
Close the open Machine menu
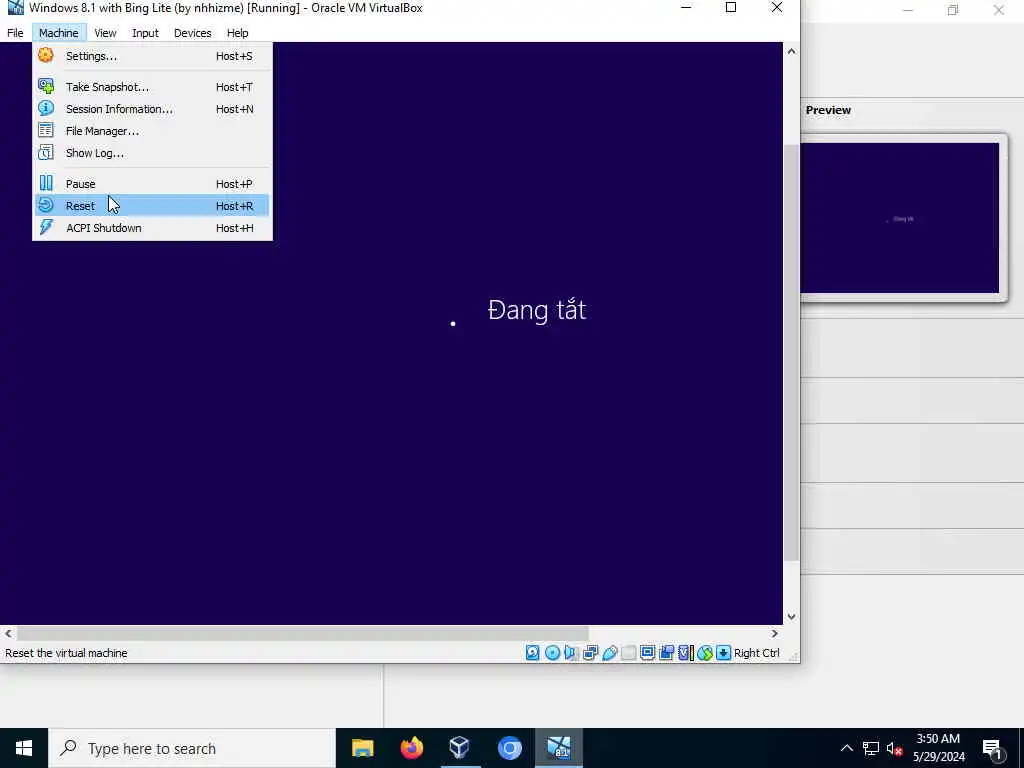point(58,33)
